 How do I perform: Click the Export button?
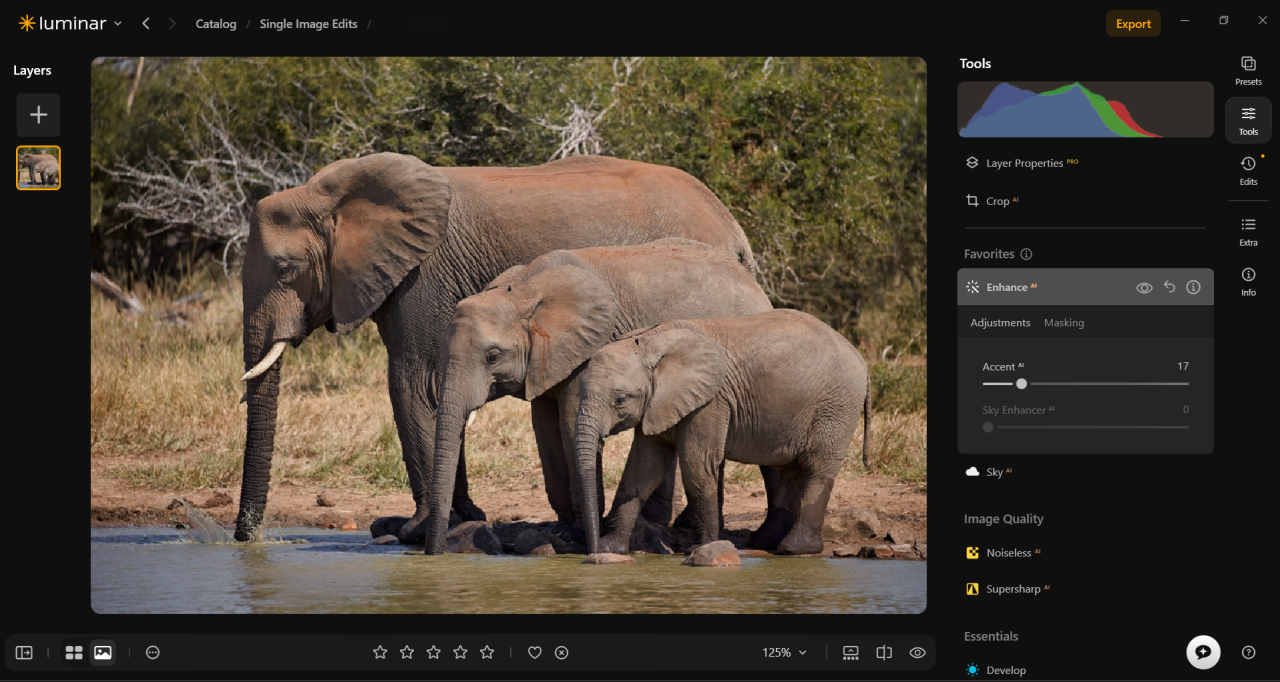[1133, 24]
